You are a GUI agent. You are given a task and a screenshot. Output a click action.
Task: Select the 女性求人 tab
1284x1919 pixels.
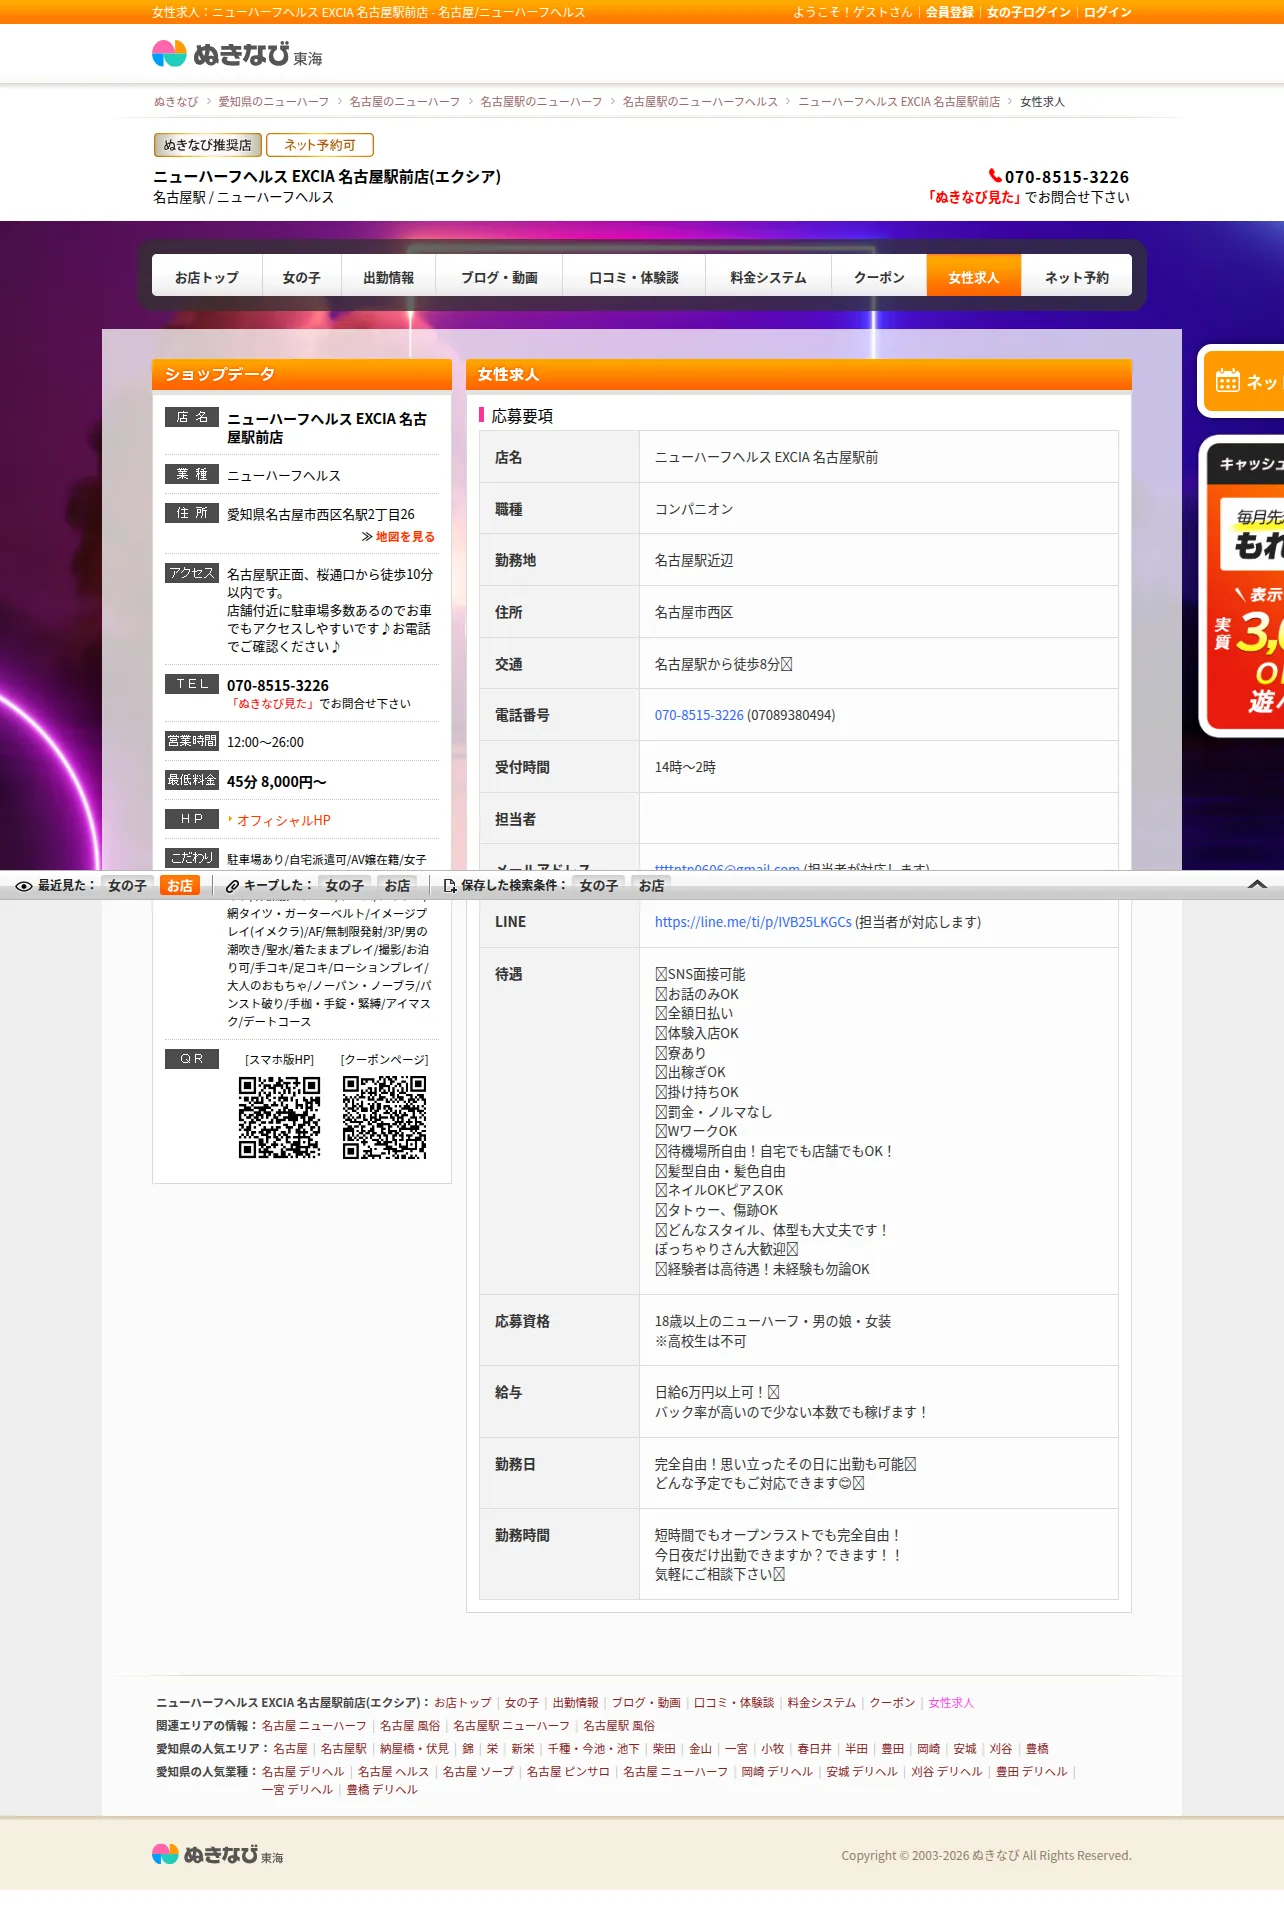[x=974, y=277]
